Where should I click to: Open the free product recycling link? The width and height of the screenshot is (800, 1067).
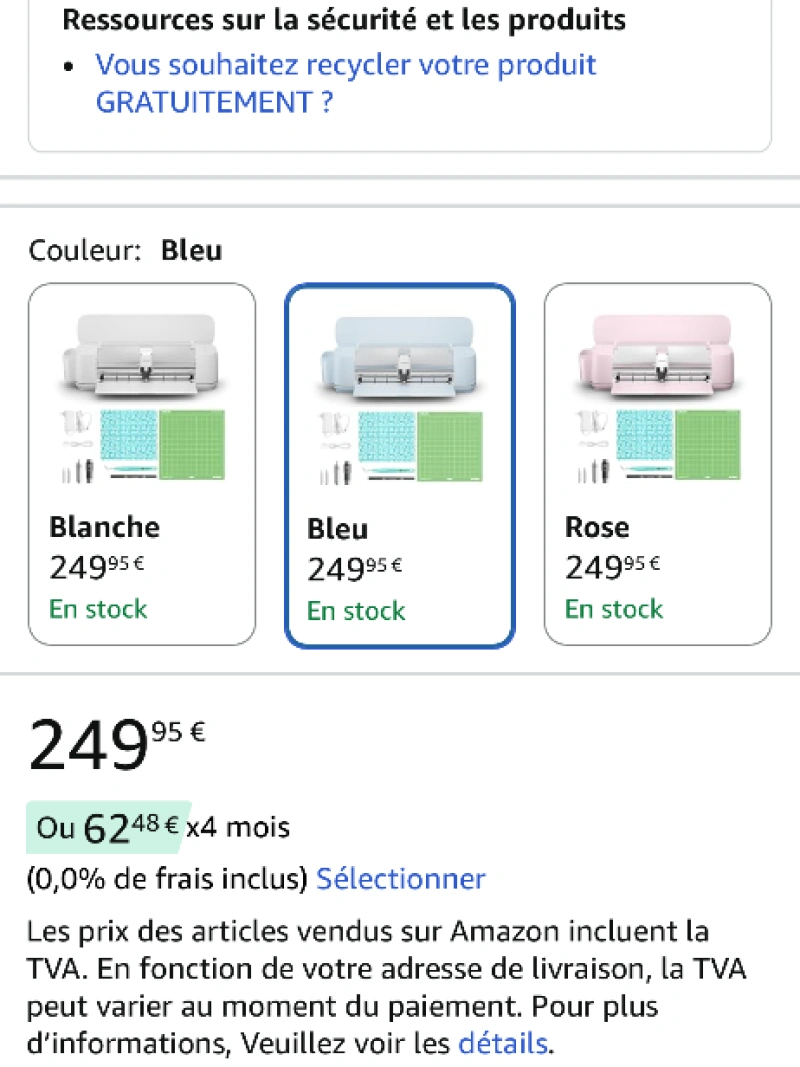tap(345, 83)
